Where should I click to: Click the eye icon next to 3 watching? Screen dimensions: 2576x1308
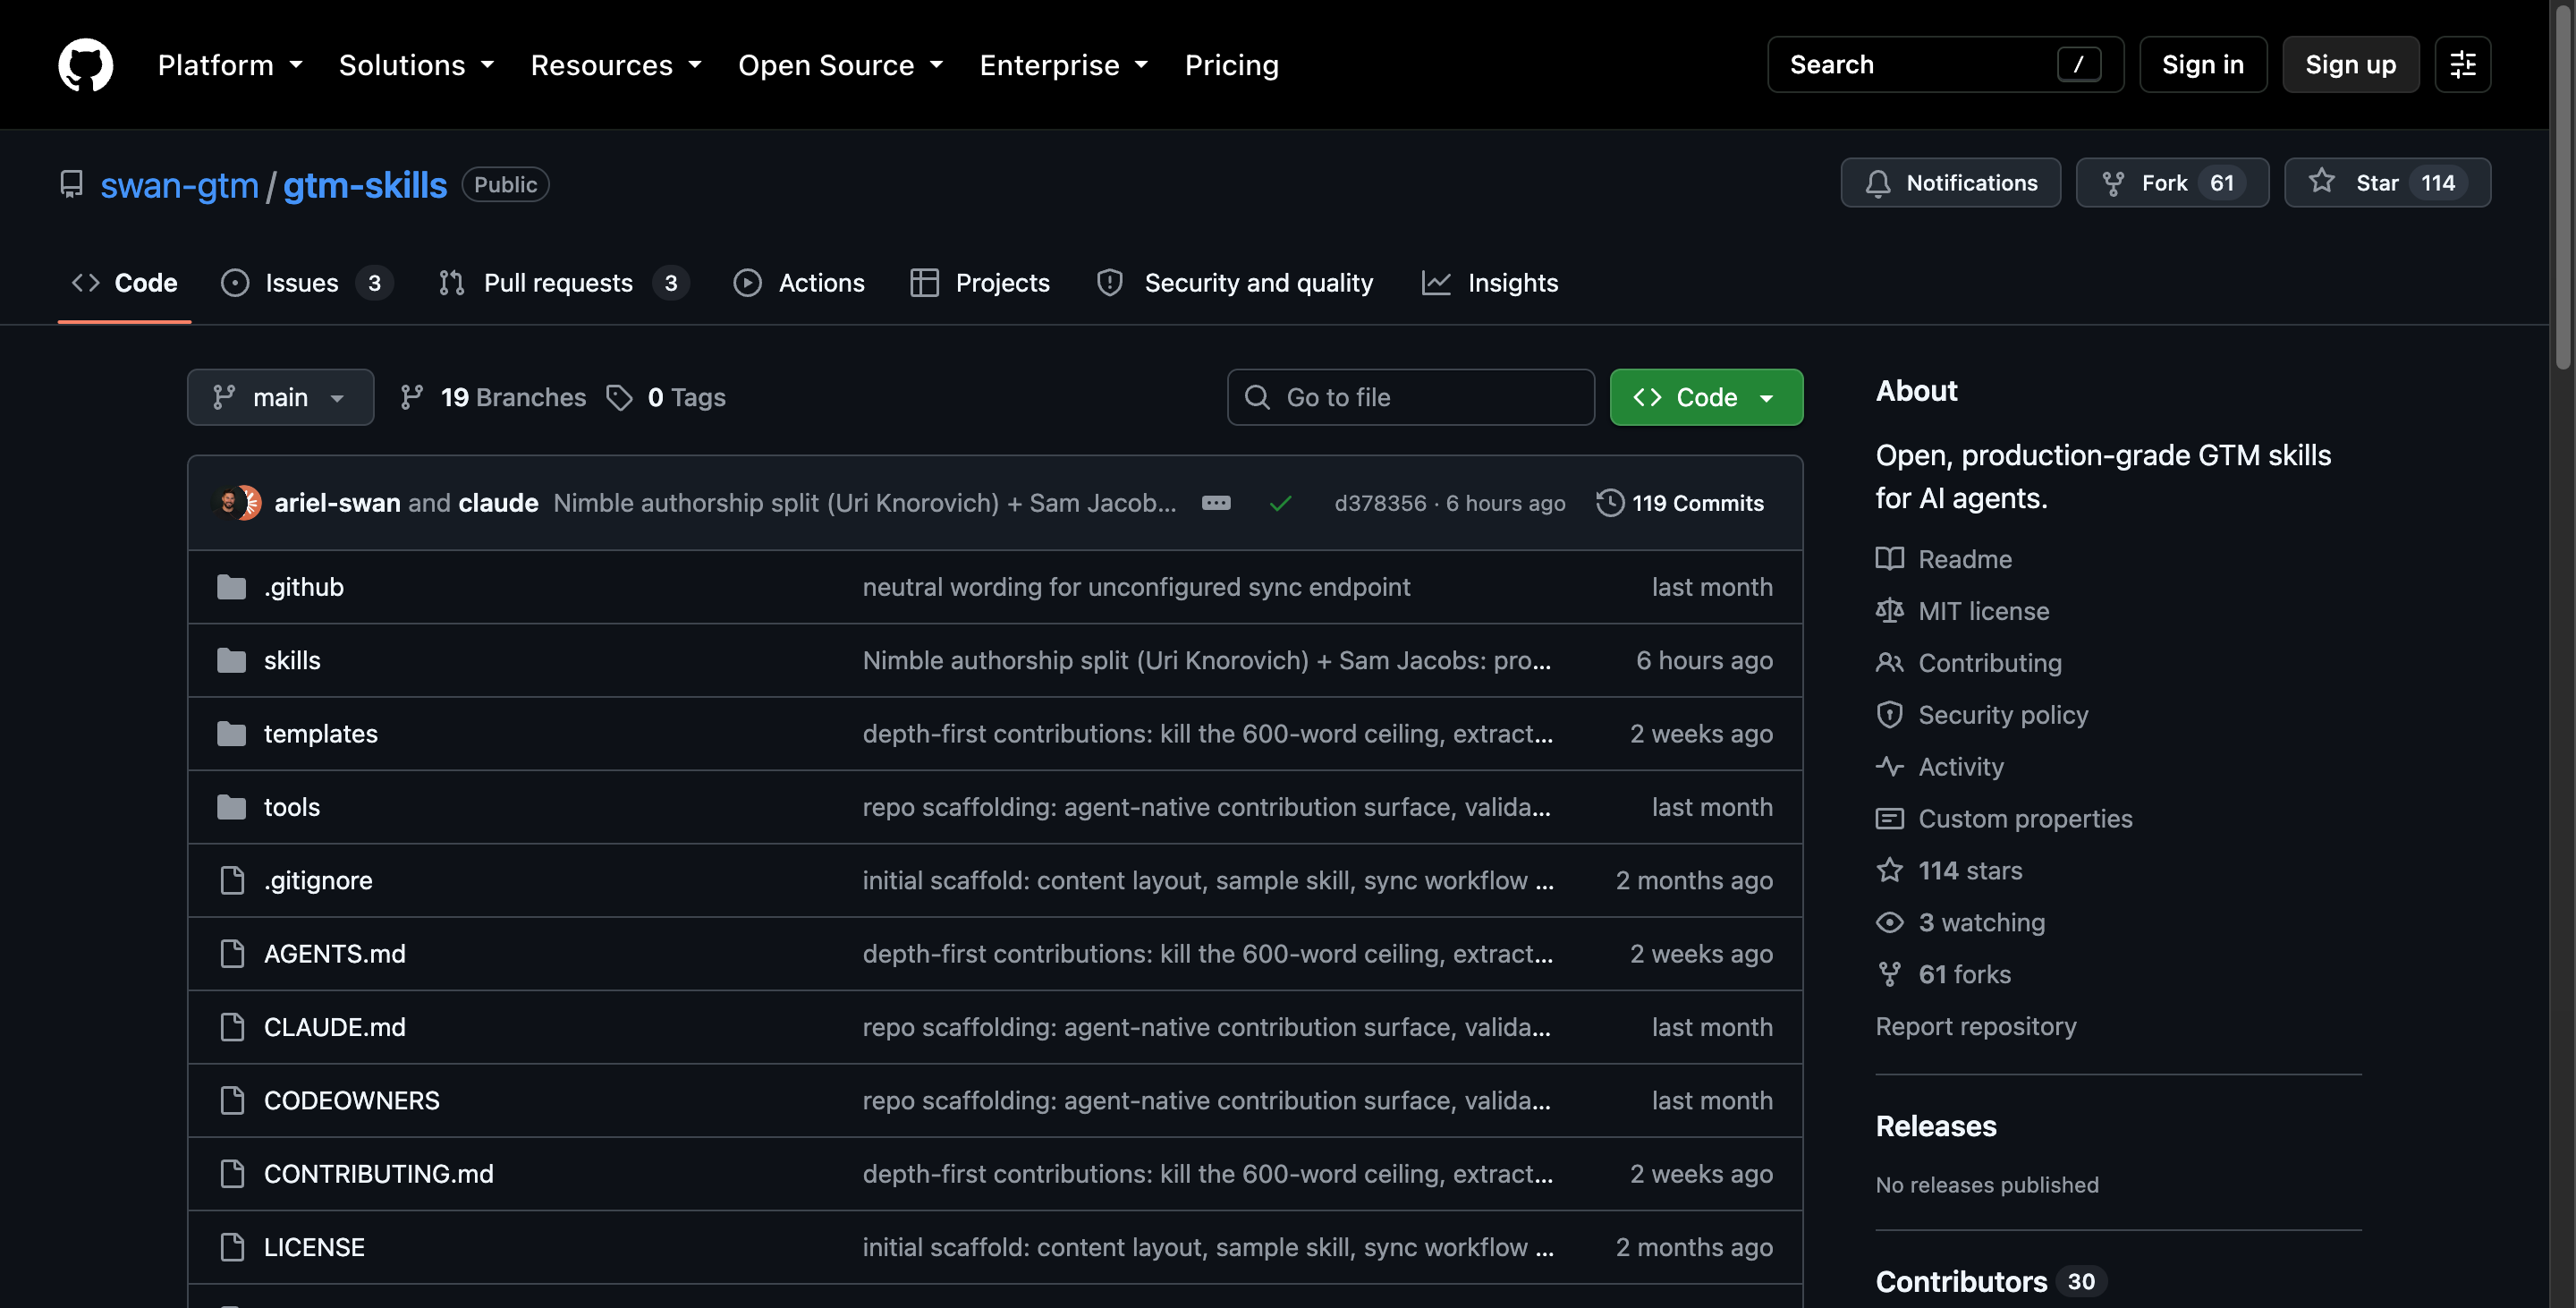click(x=1889, y=922)
